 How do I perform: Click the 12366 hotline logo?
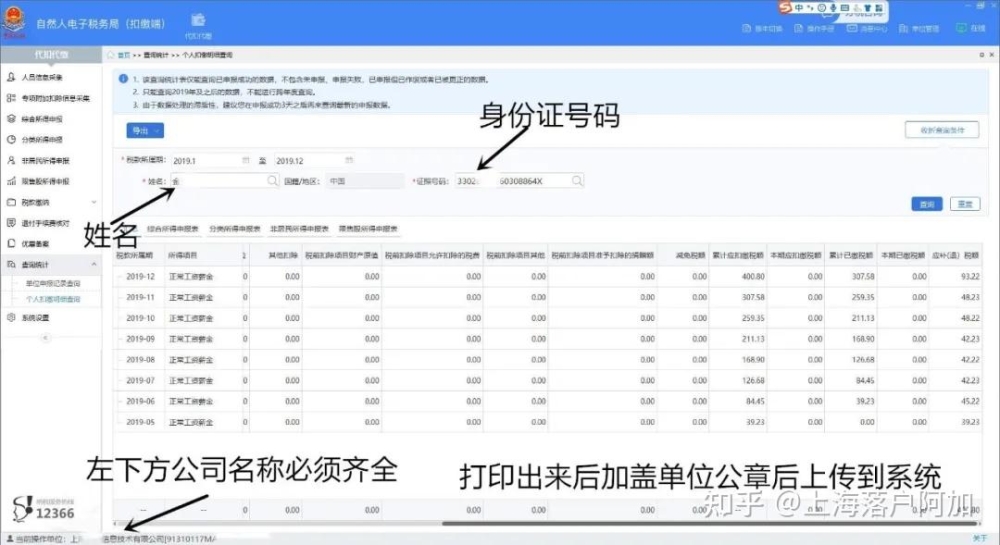point(42,509)
